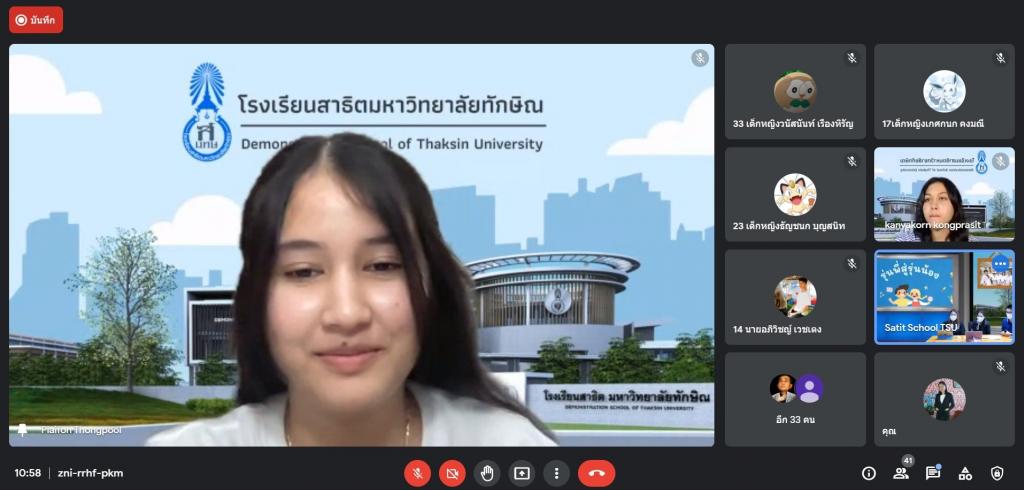1024x490 pixels.
Task: Raise your hand
Action: 487,473
